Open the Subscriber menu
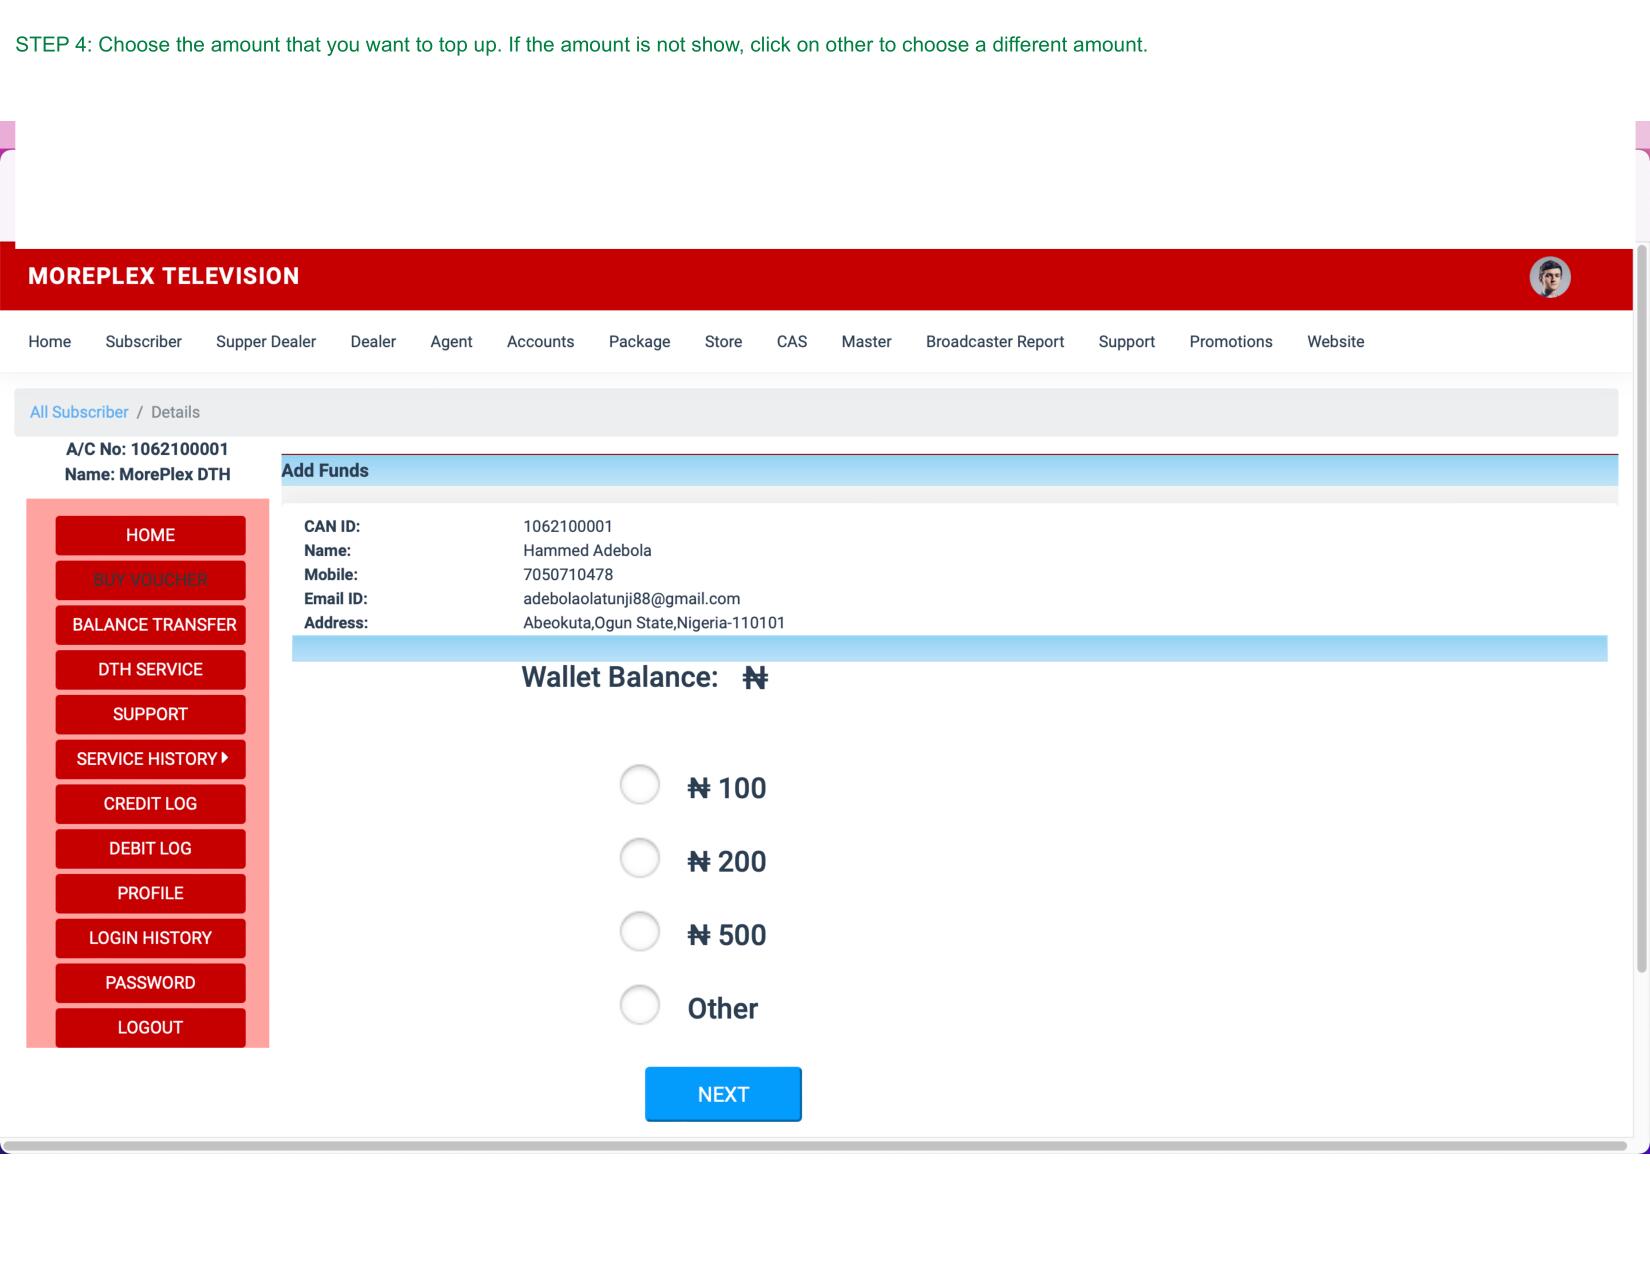The width and height of the screenshot is (1650, 1275). coord(144,342)
